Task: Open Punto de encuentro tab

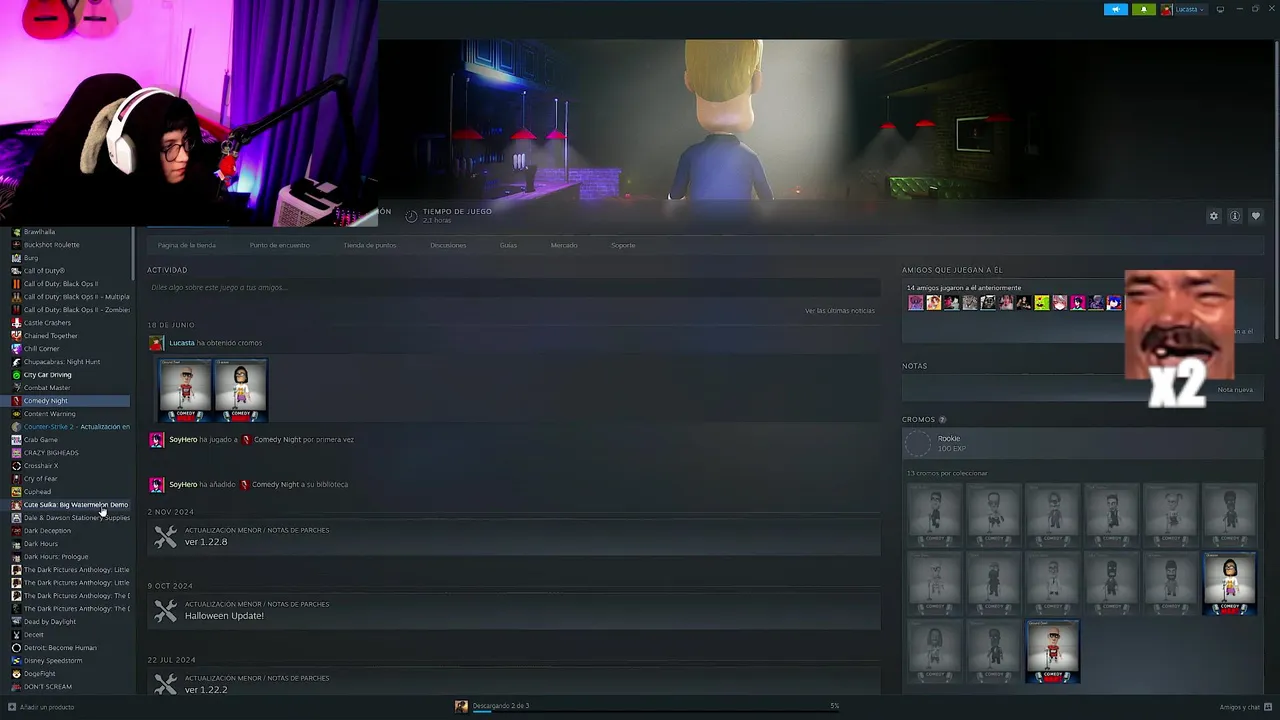Action: (279, 245)
